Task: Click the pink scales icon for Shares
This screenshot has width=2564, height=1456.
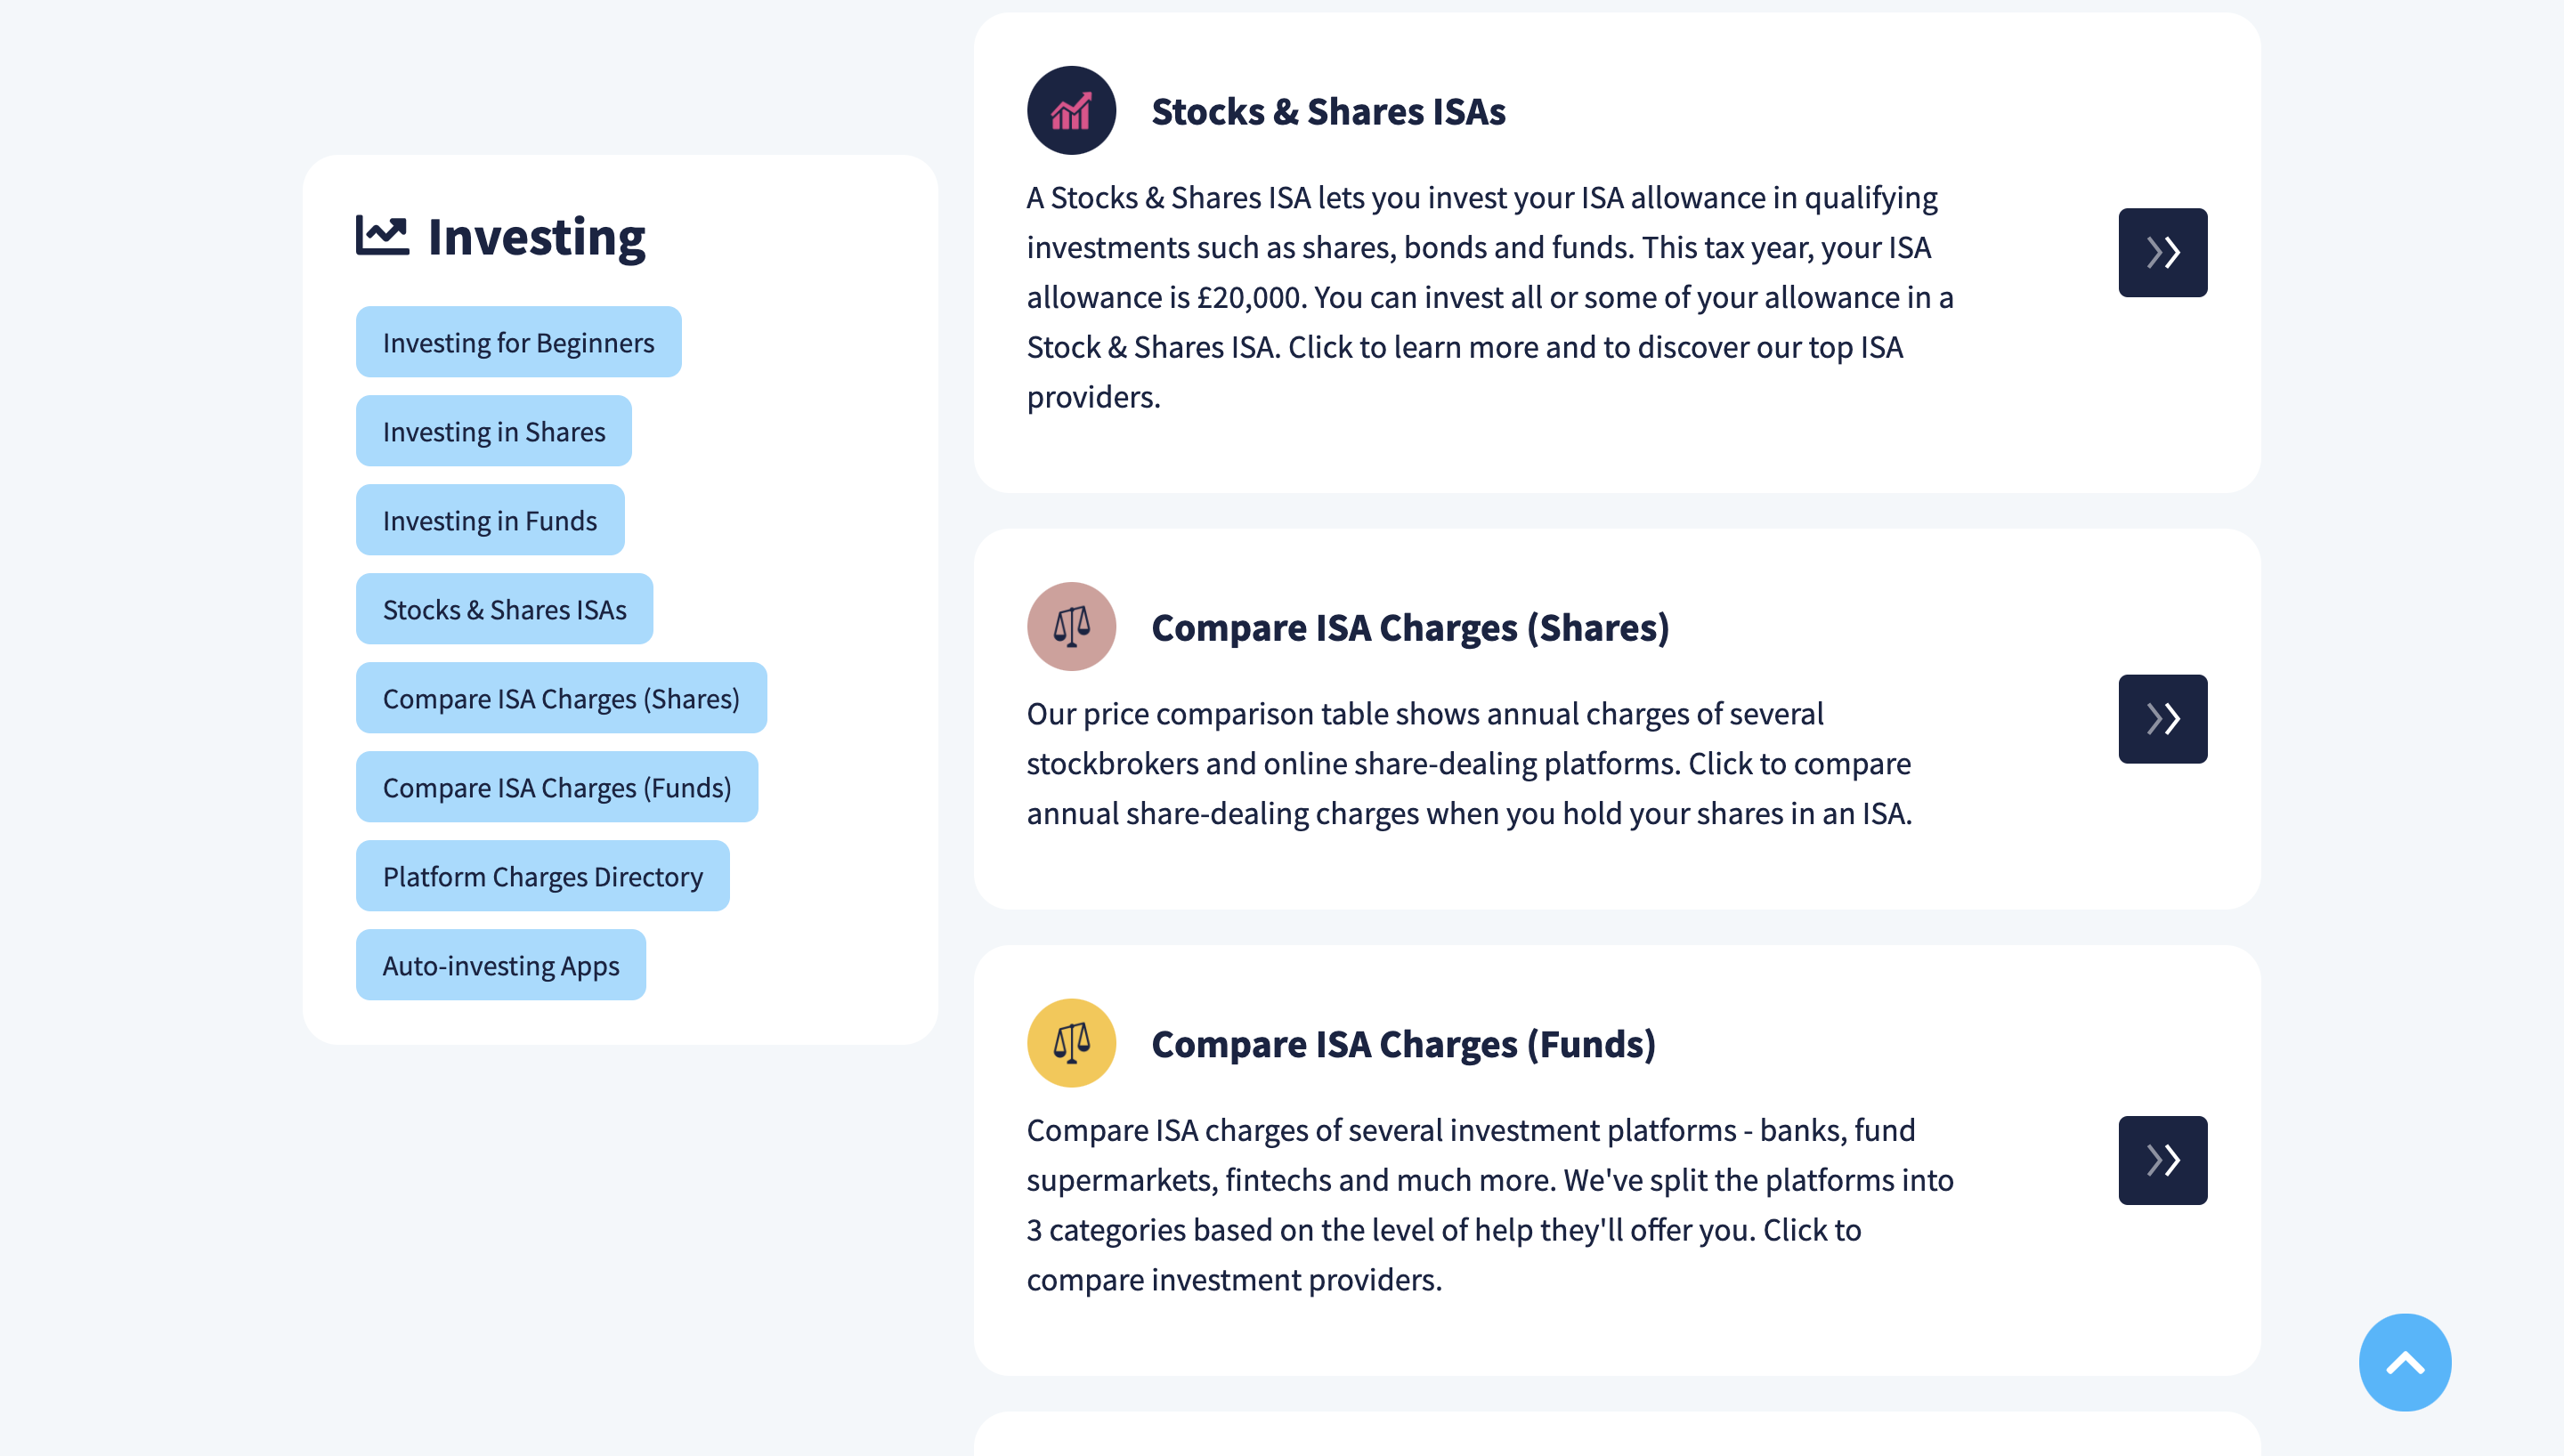Action: (x=1071, y=627)
